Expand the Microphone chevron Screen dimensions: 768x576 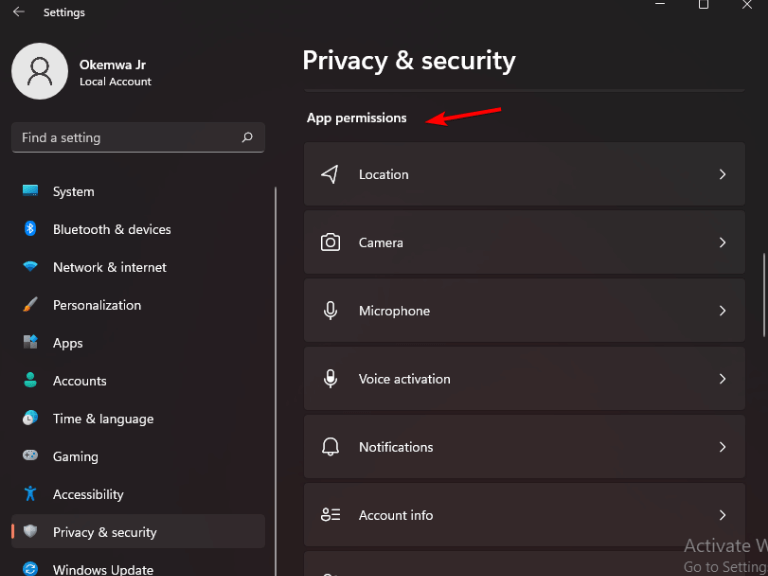pos(722,311)
